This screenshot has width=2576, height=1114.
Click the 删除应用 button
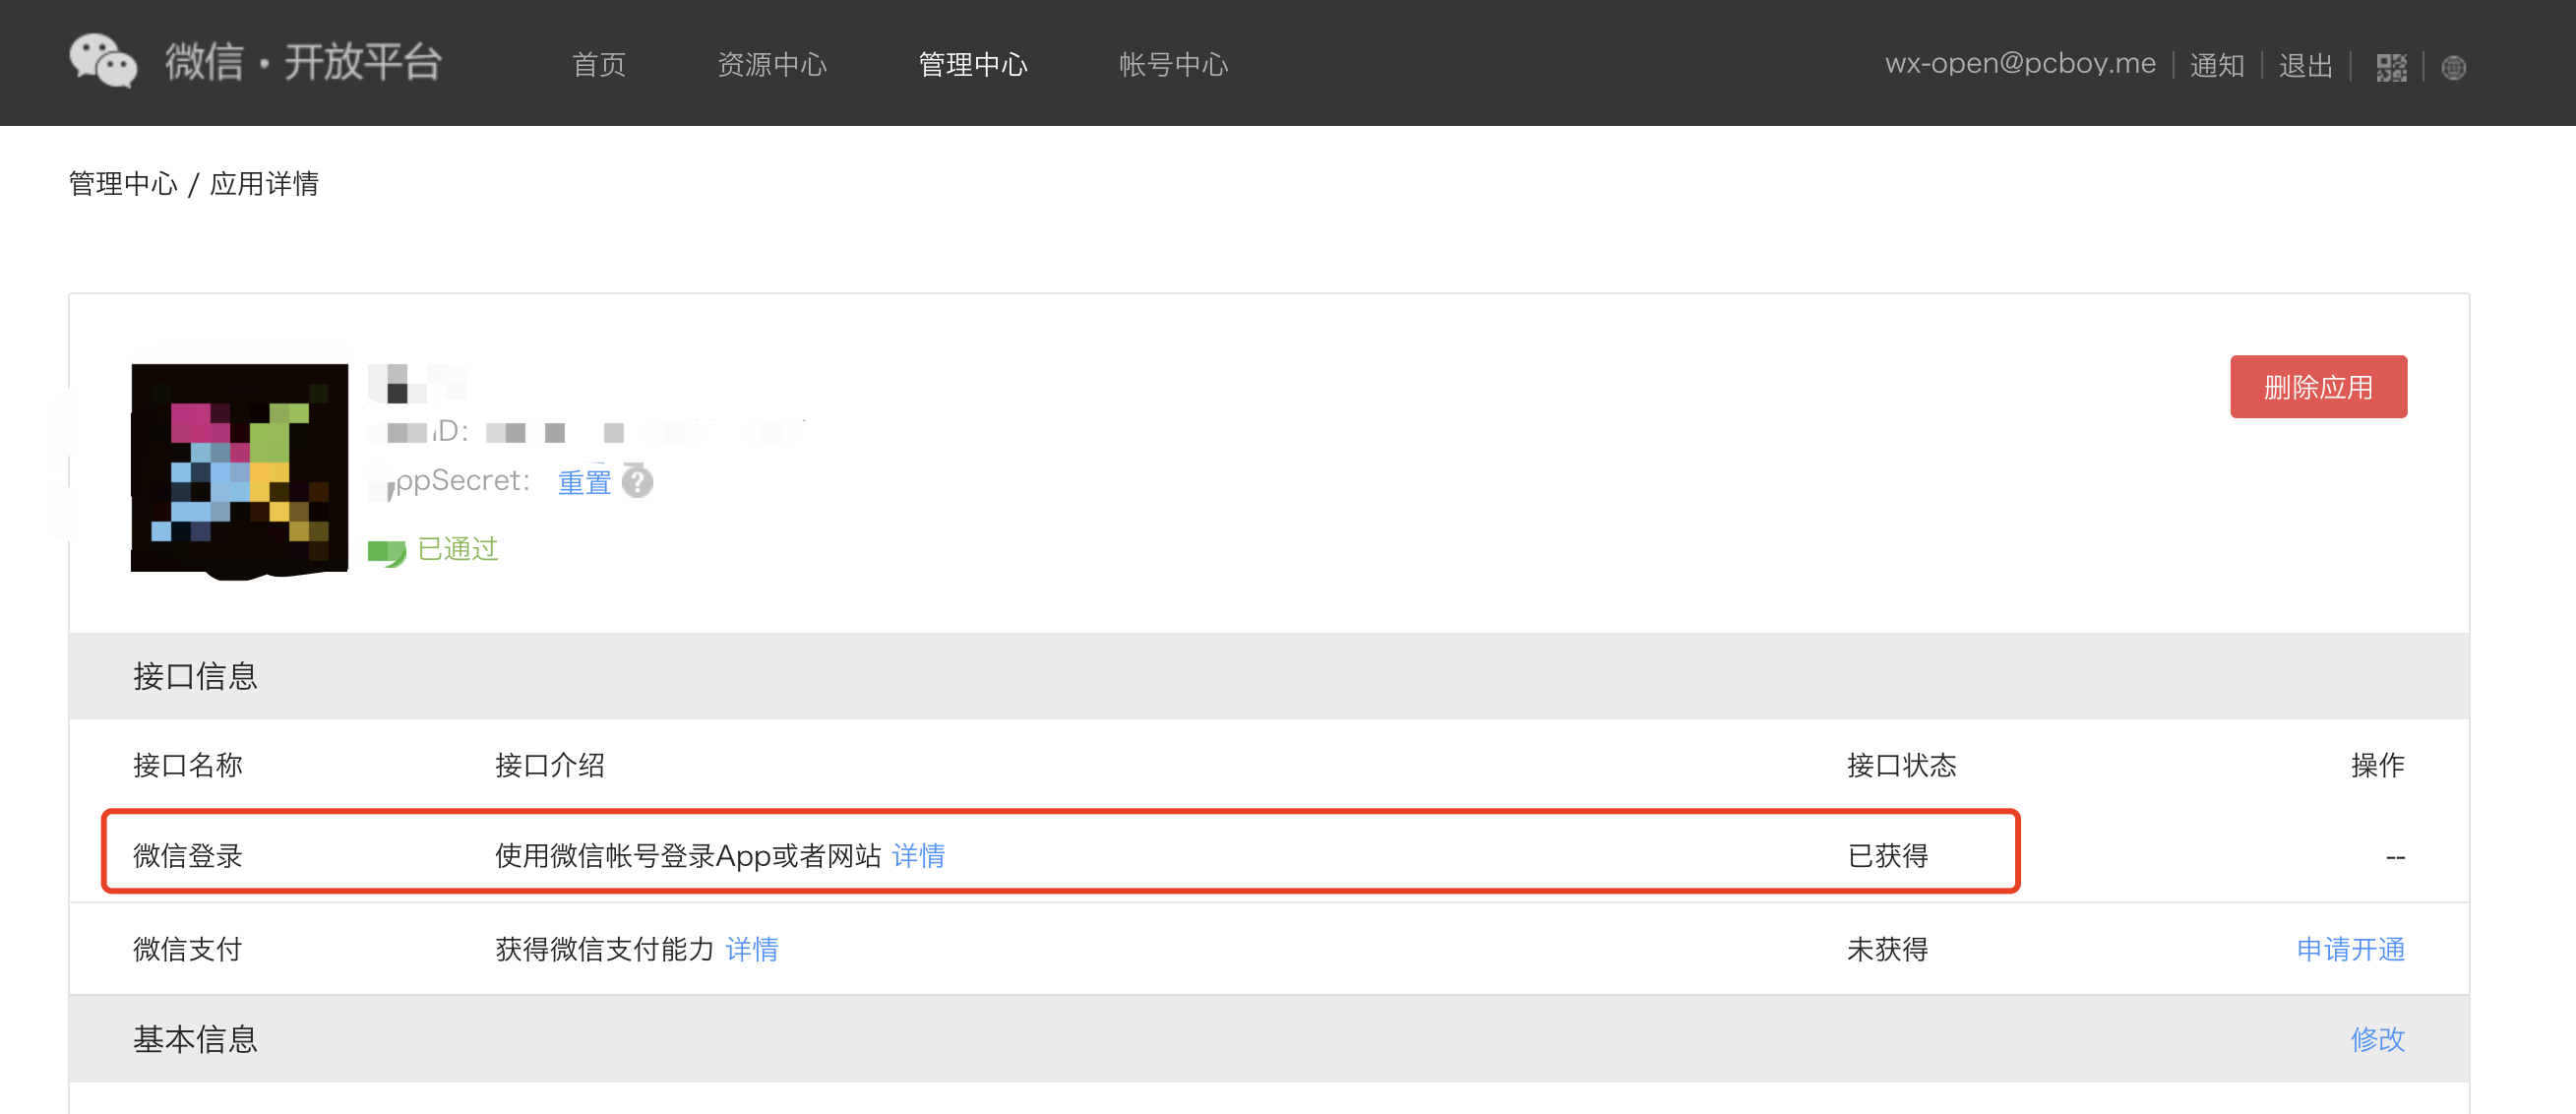pos(2318,387)
